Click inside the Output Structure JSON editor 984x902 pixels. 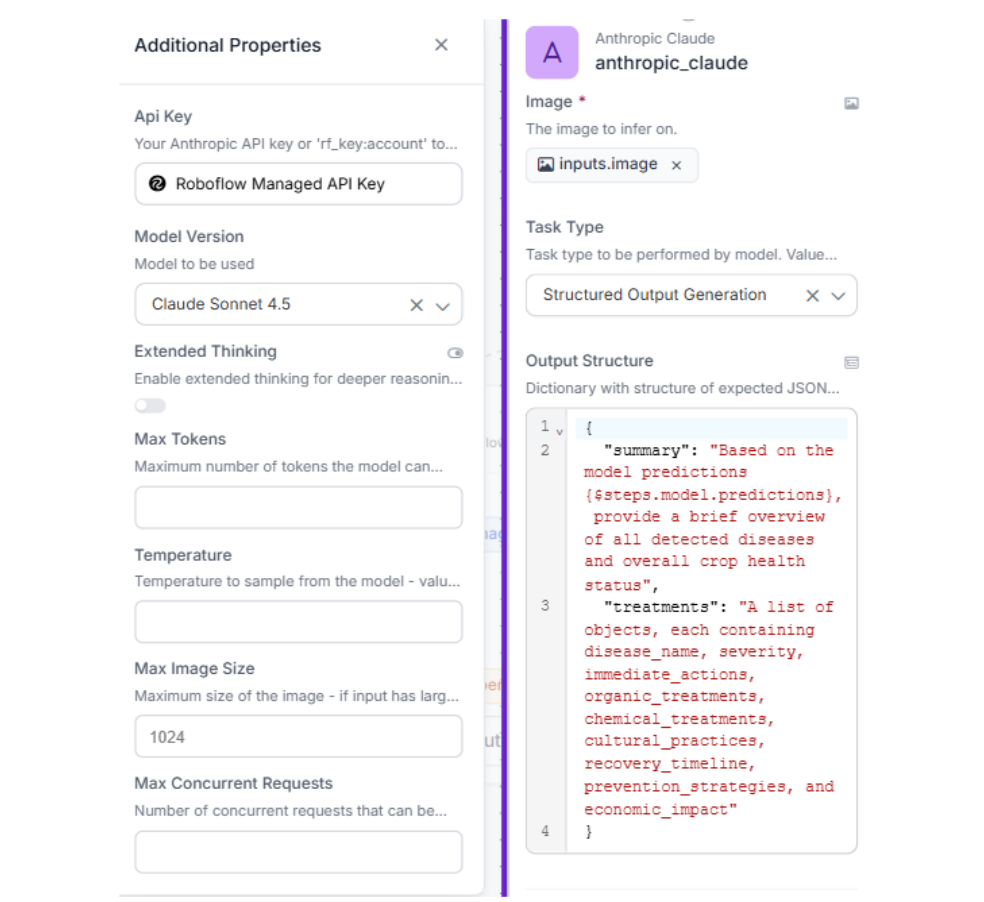tap(709, 630)
